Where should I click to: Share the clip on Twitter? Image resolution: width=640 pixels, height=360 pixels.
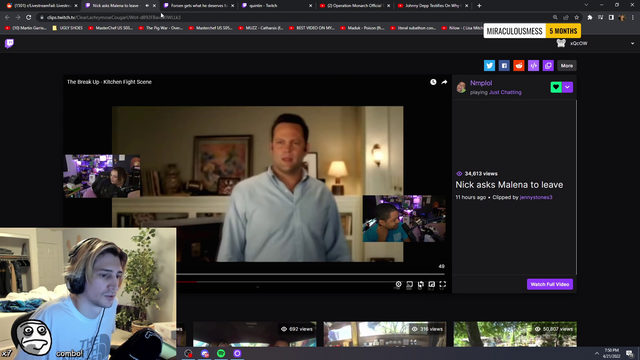(489, 65)
